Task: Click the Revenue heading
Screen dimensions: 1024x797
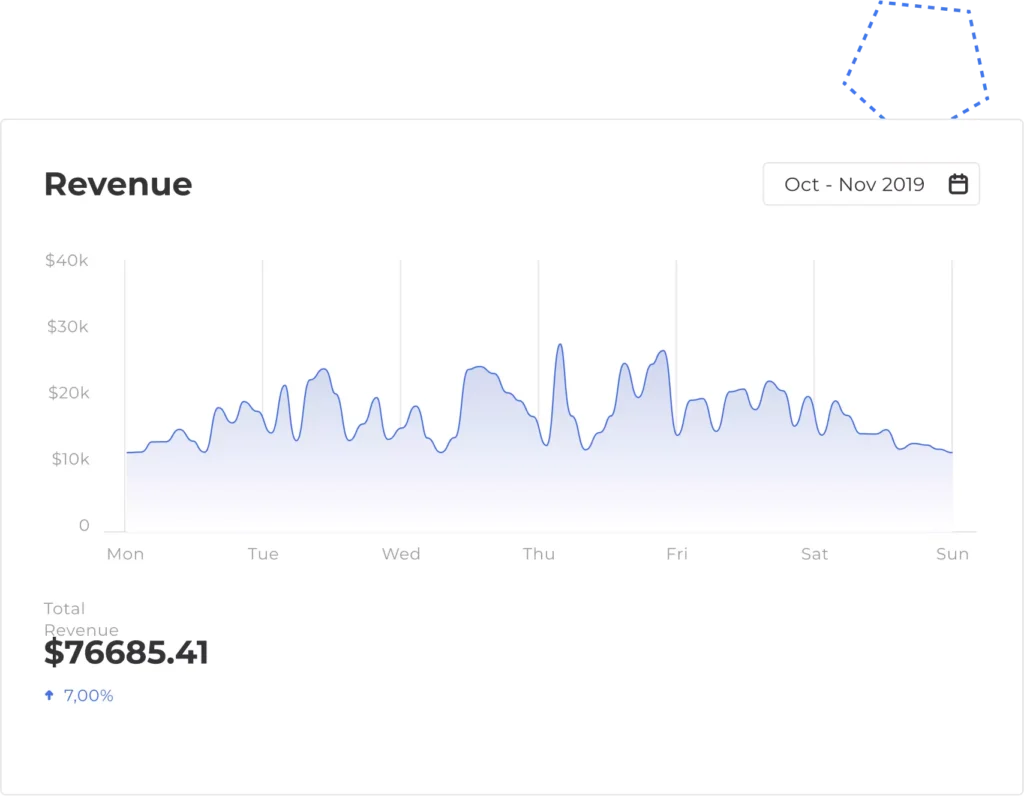Action: [118, 184]
